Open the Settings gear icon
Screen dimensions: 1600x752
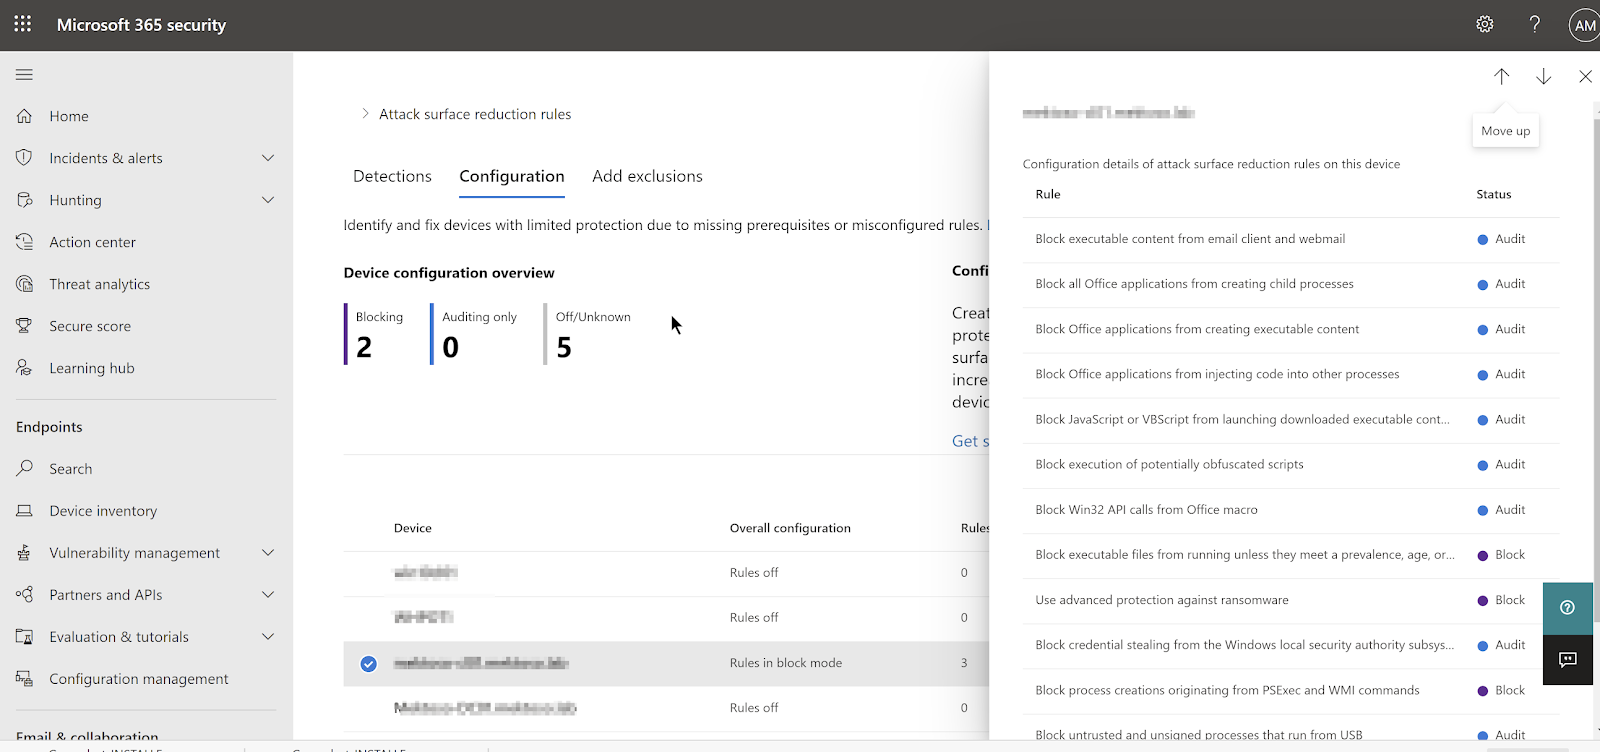[1485, 24]
